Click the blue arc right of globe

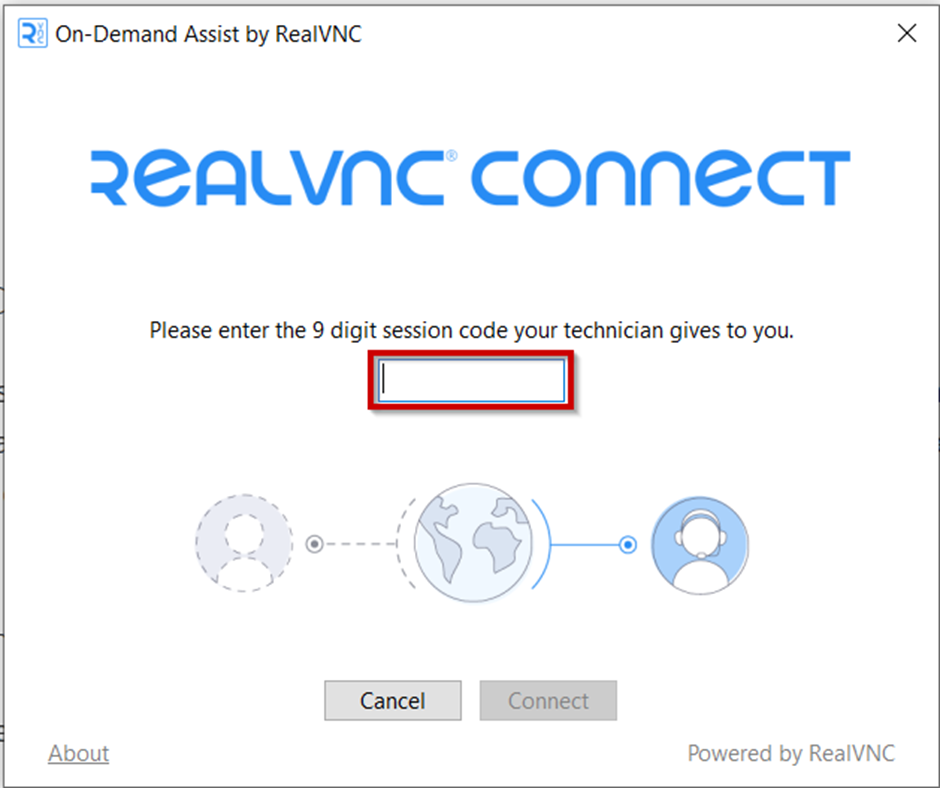tap(541, 543)
